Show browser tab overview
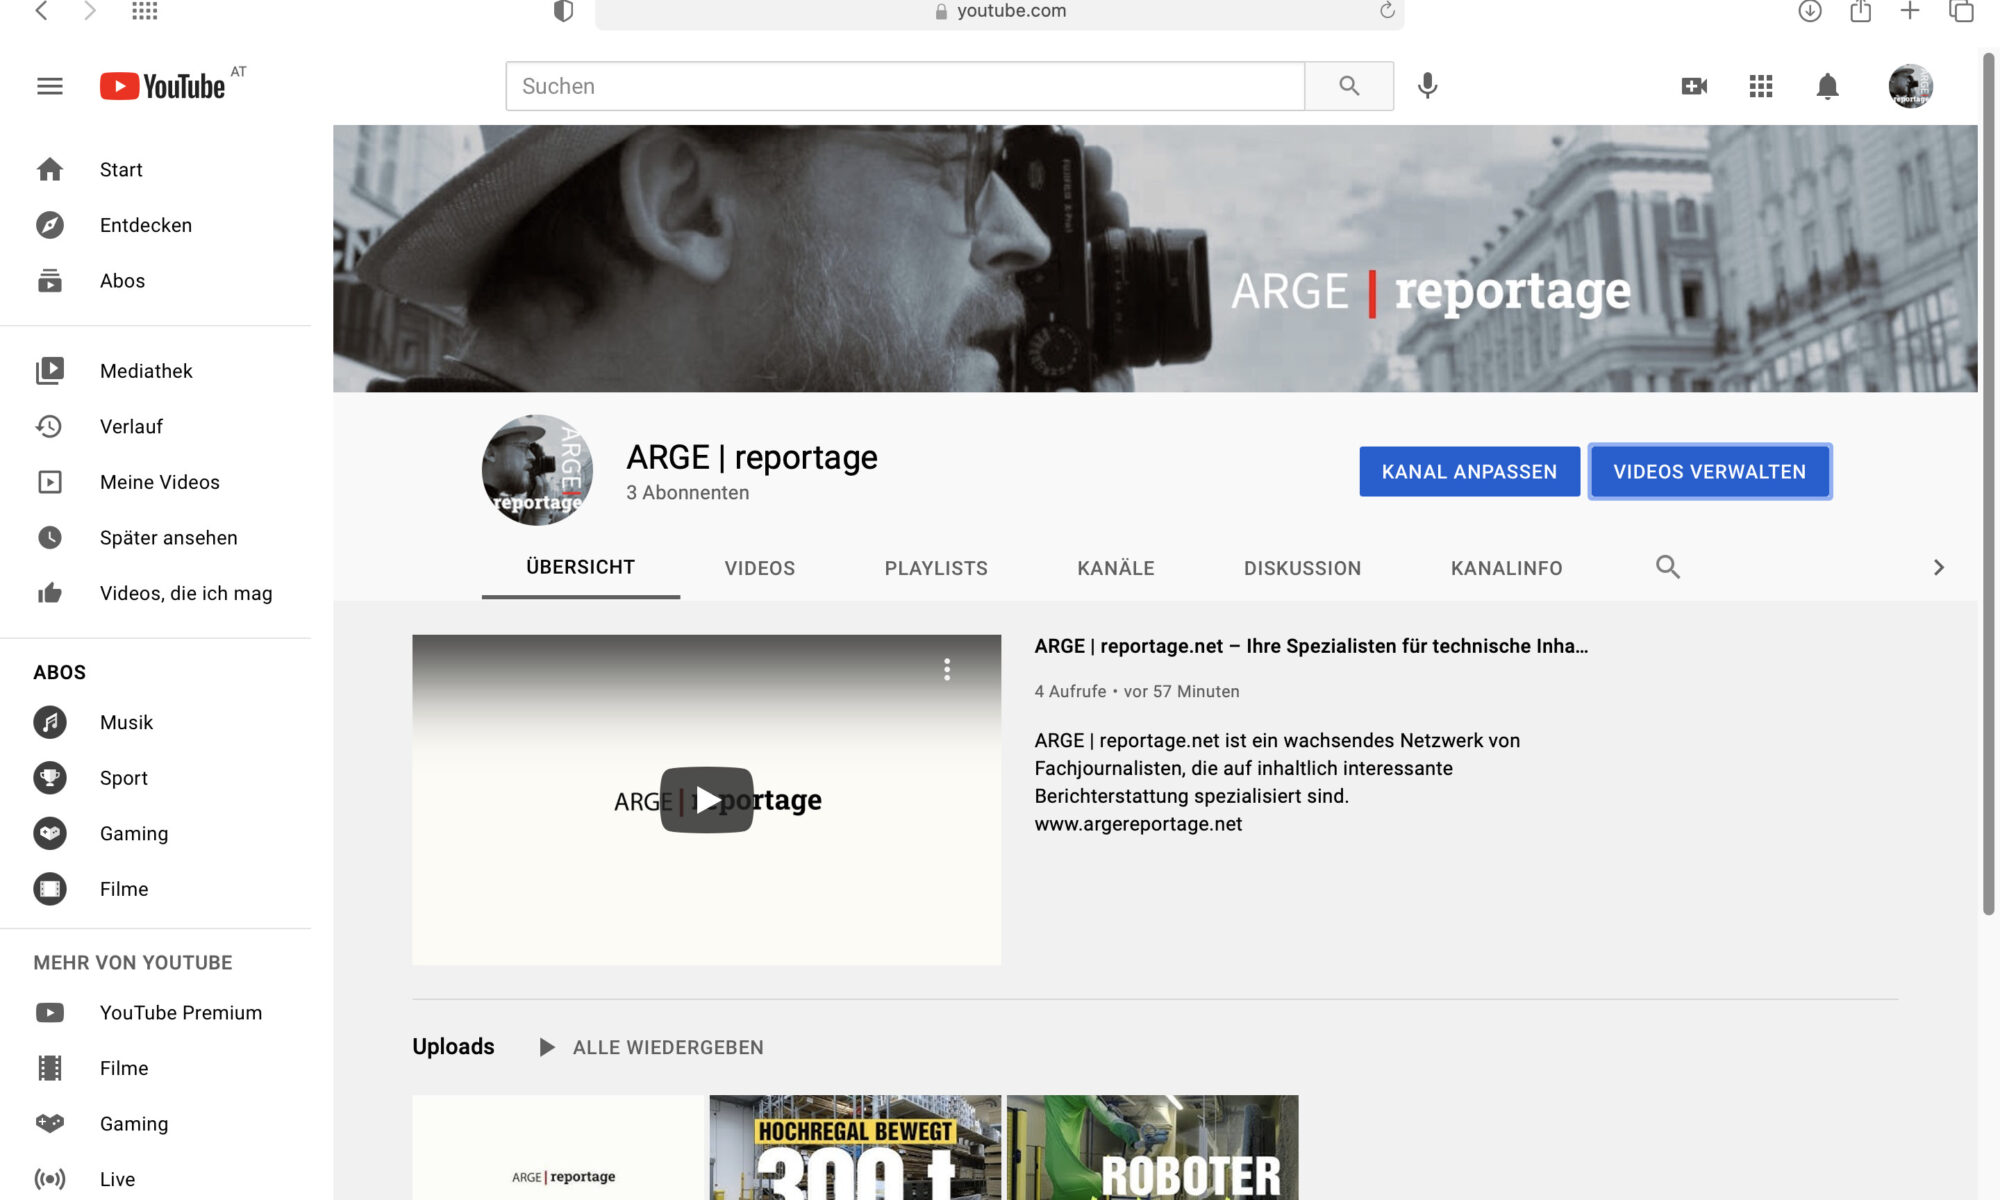 pyautogui.click(x=1961, y=11)
